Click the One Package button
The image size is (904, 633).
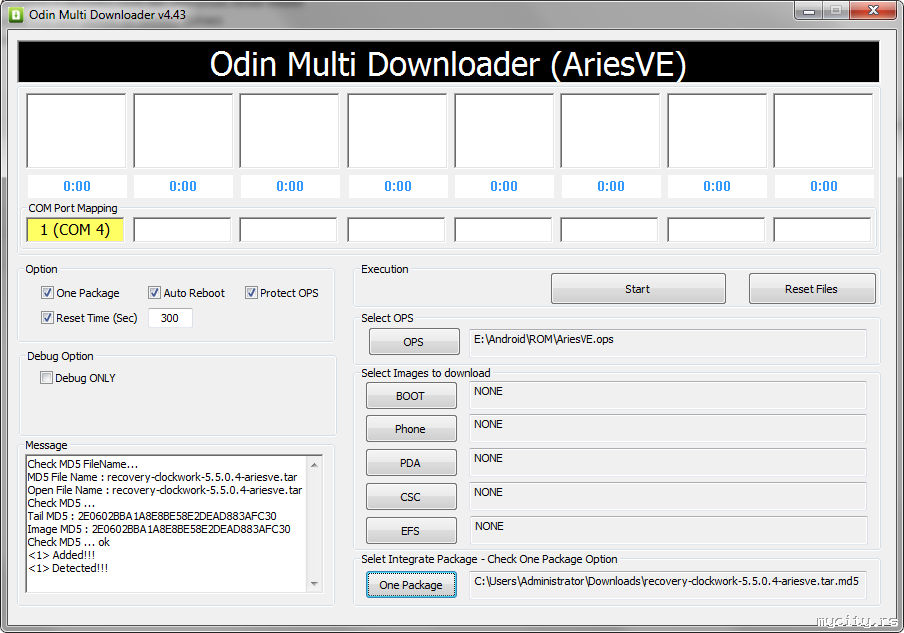[x=411, y=585]
